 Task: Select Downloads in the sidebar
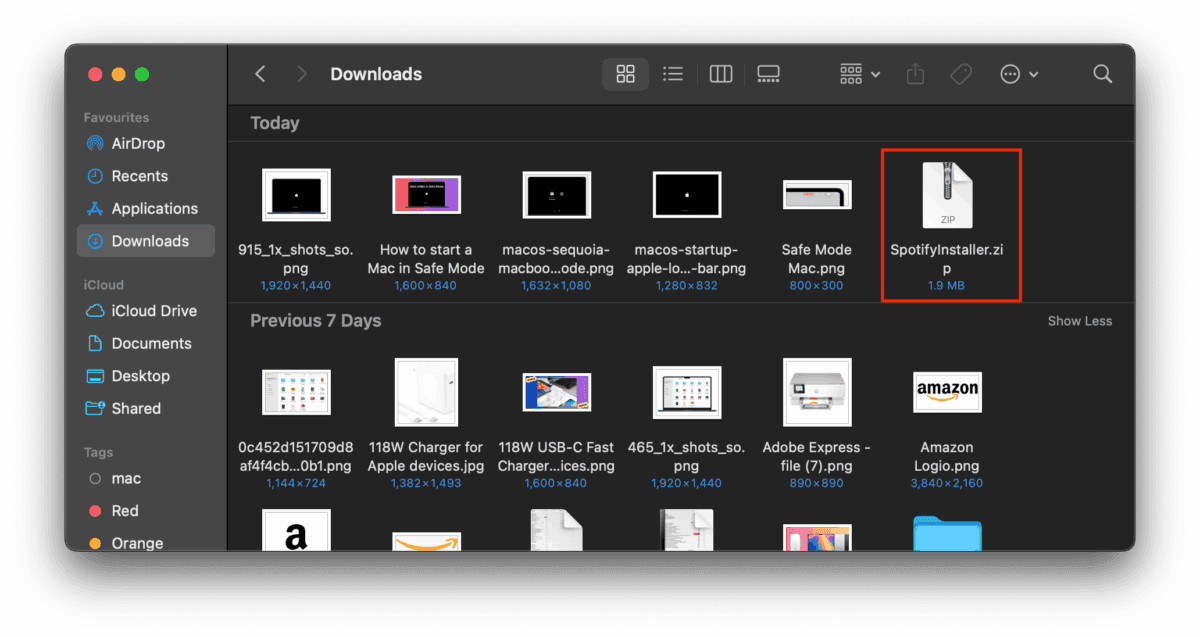[146, 241]
